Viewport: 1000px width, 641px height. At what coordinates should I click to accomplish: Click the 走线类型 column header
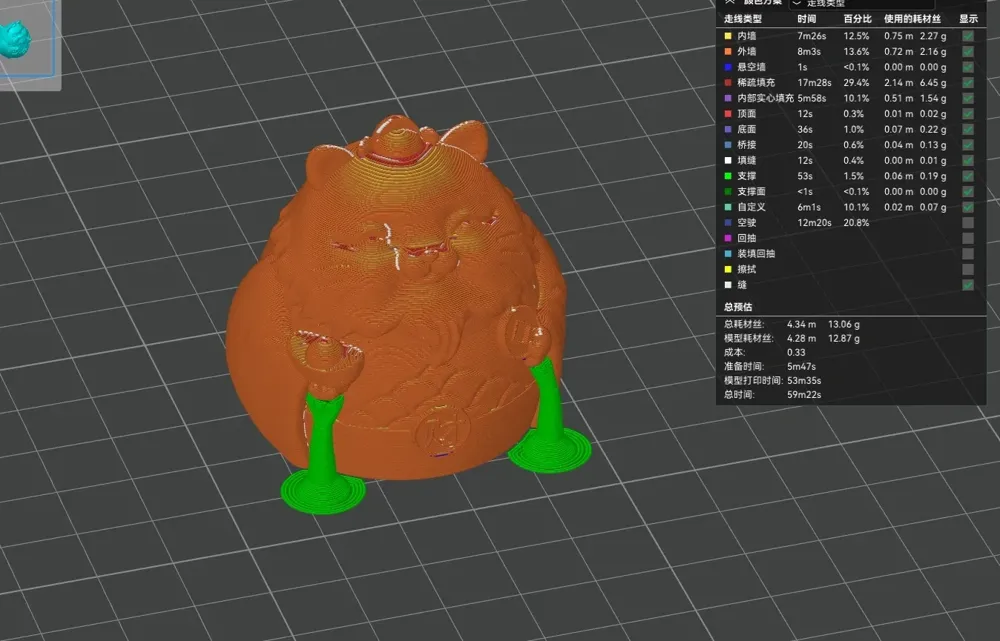pos(743,19)
